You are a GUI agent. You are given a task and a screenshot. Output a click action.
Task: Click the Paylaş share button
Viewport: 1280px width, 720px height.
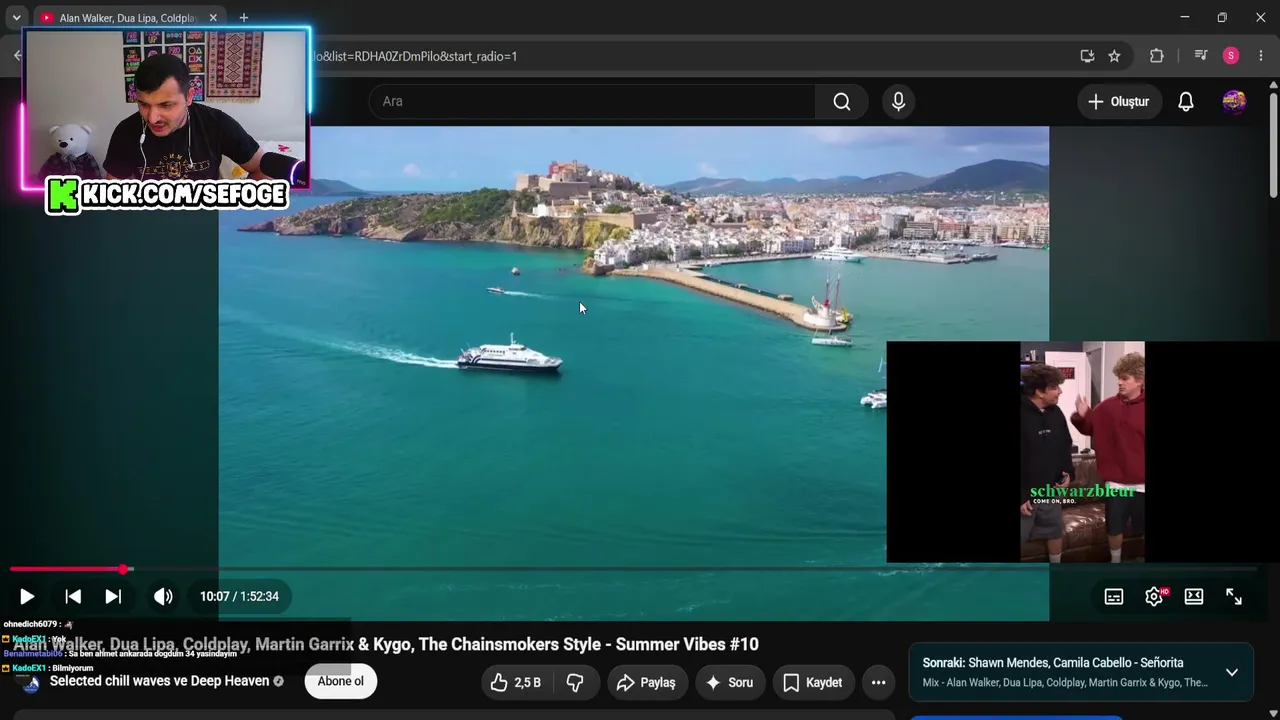coord(647,682)
